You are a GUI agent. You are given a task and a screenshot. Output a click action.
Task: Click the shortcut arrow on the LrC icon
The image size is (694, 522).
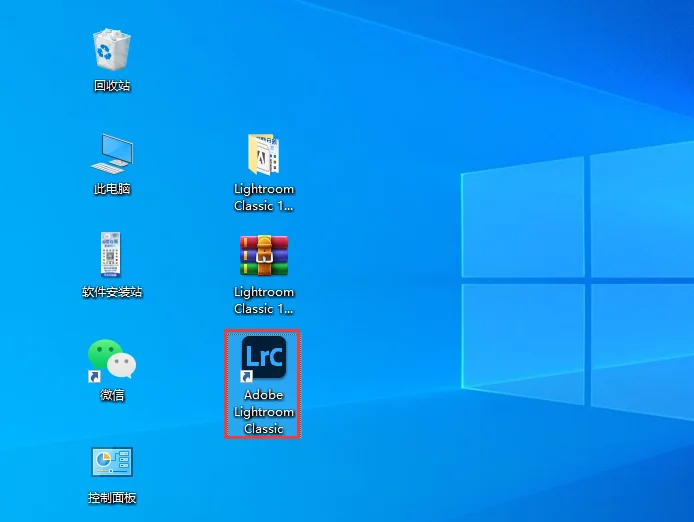[x=246, y=376]
